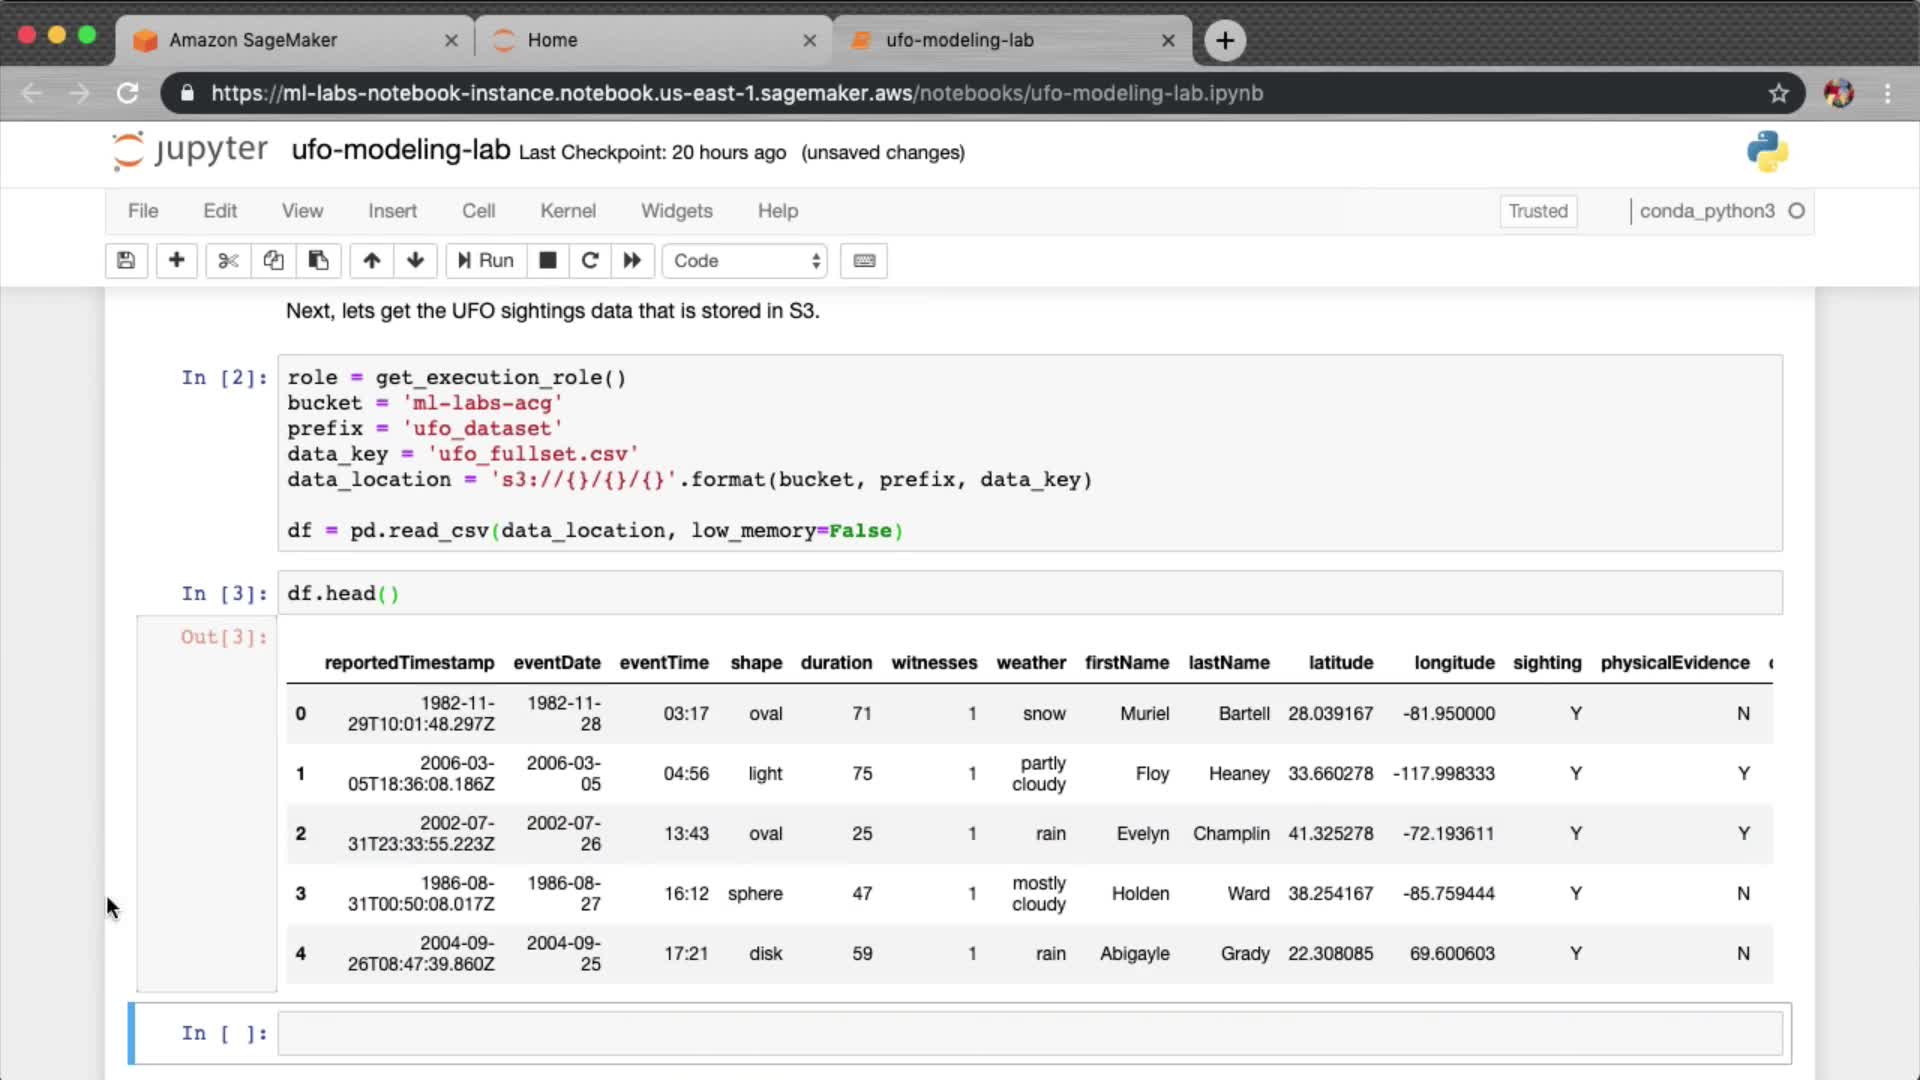Open the Code cell type dropdown

[x=745, y=261]
